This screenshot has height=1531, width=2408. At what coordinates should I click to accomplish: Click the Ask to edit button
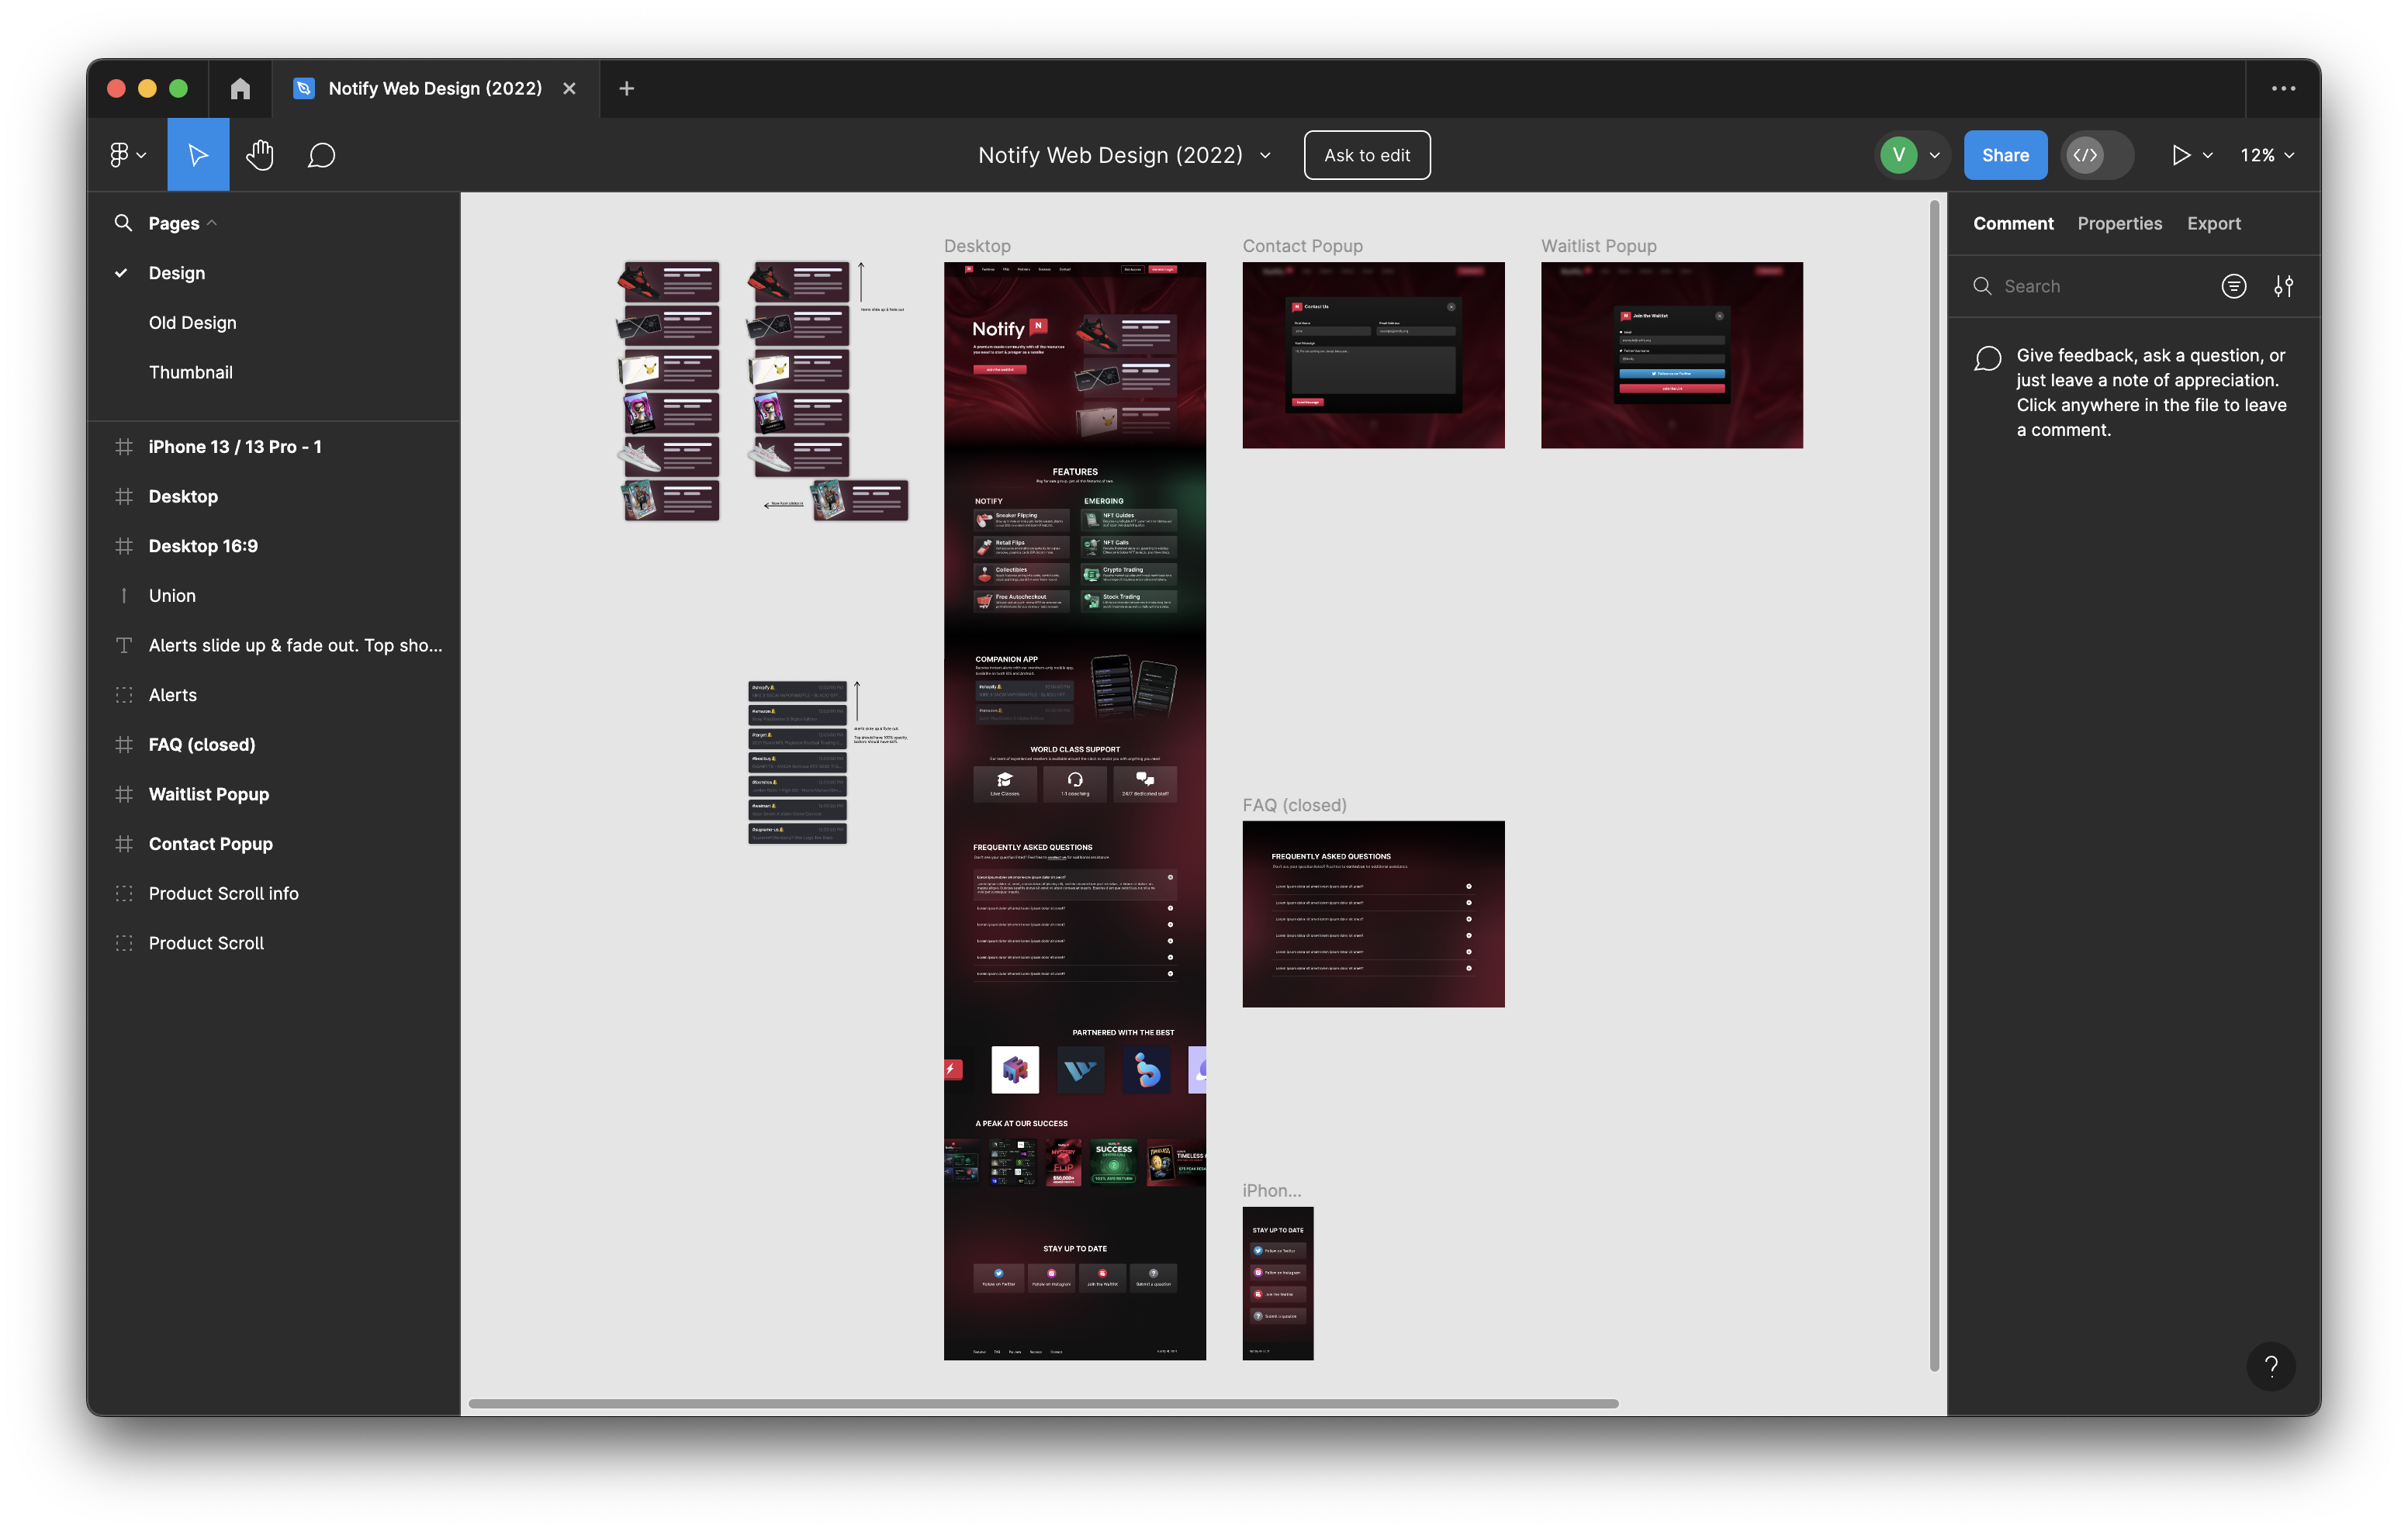click(x=1367, y=154)
